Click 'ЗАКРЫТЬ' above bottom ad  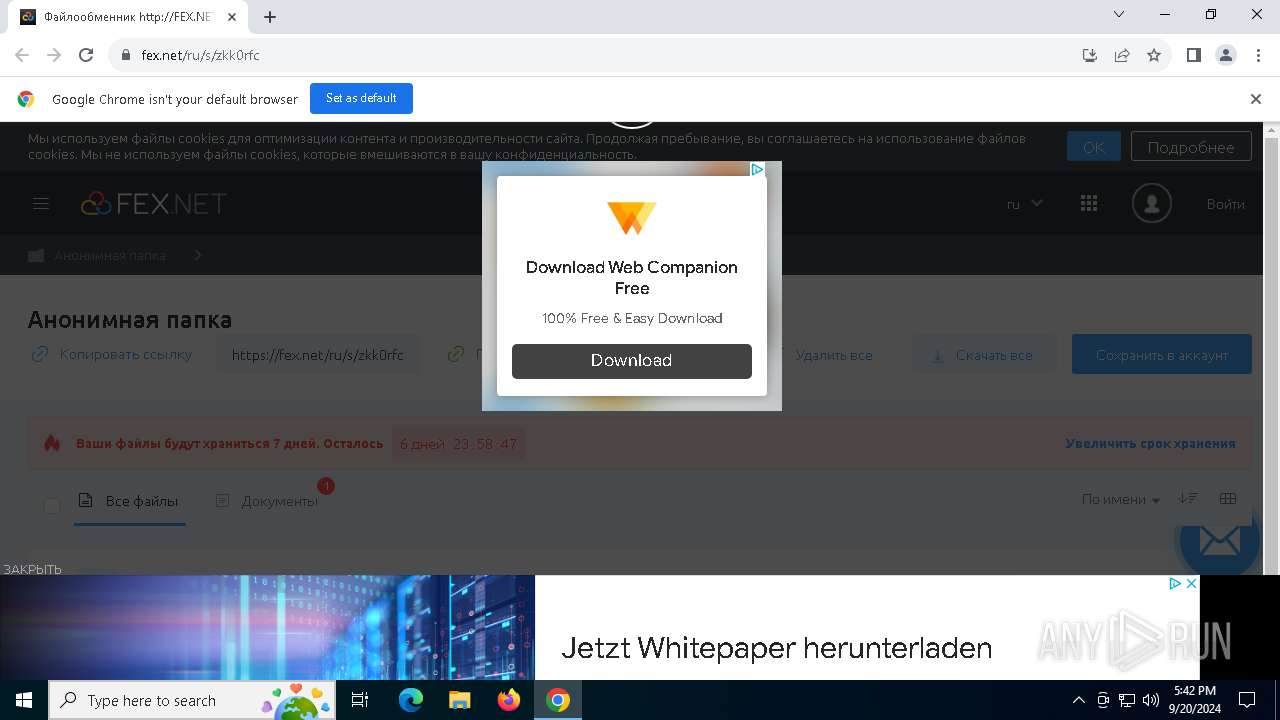pos(32,569)
